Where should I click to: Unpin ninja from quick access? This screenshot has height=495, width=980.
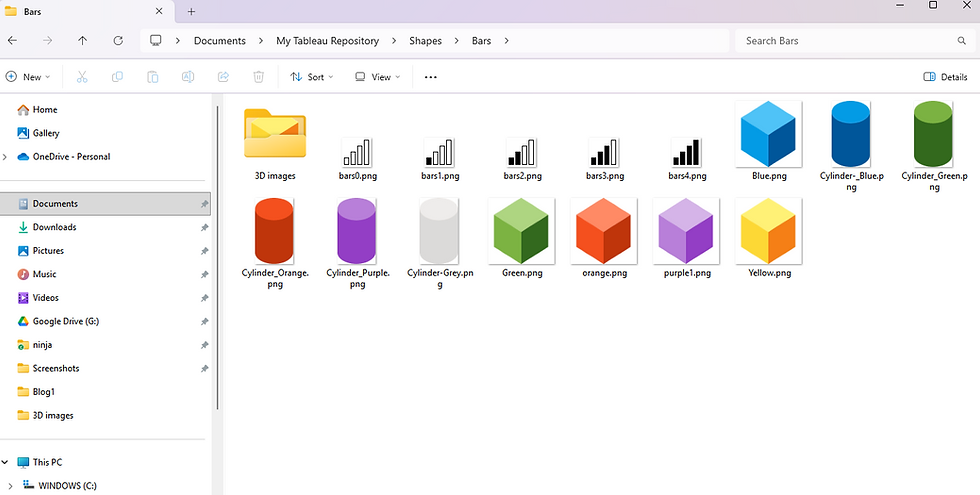point(204,345)
